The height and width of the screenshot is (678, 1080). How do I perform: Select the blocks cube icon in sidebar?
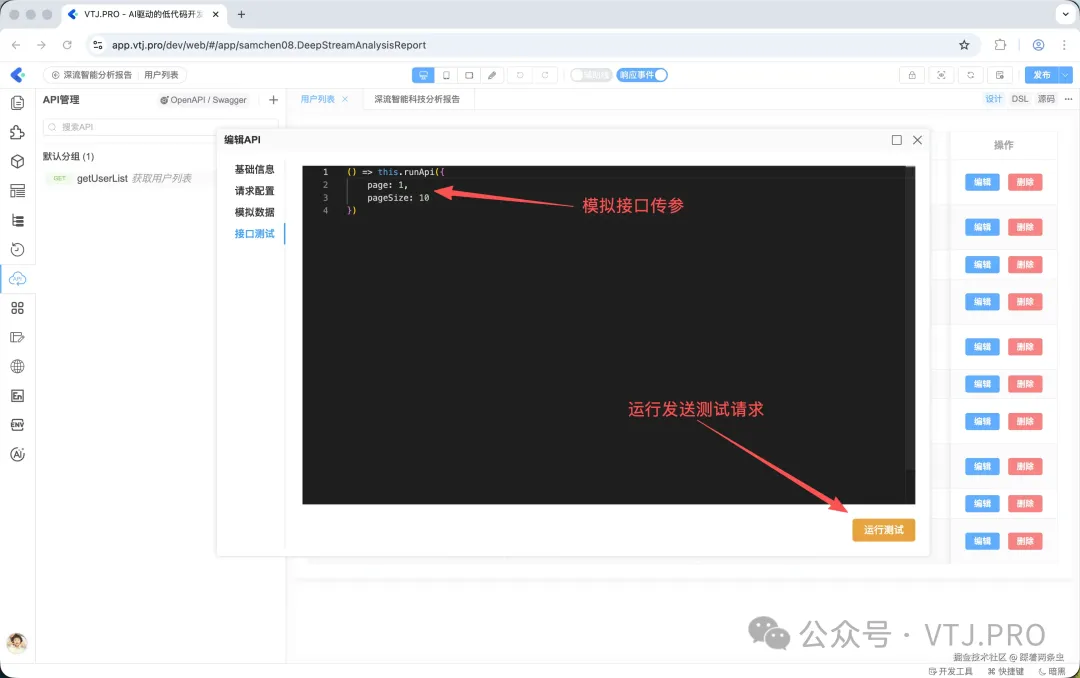click(x=16, y=161)
